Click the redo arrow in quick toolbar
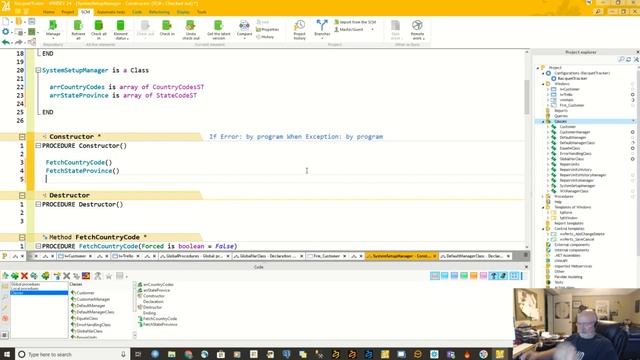Image resolution: width=640 pixels, height=360 pixels. click(18, 42)
